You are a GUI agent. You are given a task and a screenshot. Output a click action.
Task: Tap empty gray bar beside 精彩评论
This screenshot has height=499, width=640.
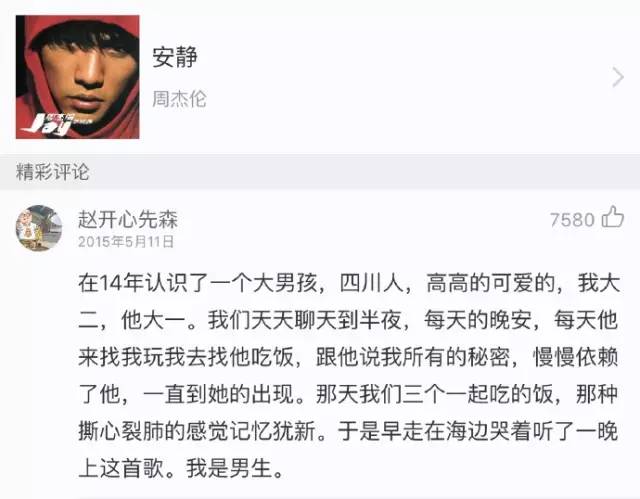[x=363, y=172]
